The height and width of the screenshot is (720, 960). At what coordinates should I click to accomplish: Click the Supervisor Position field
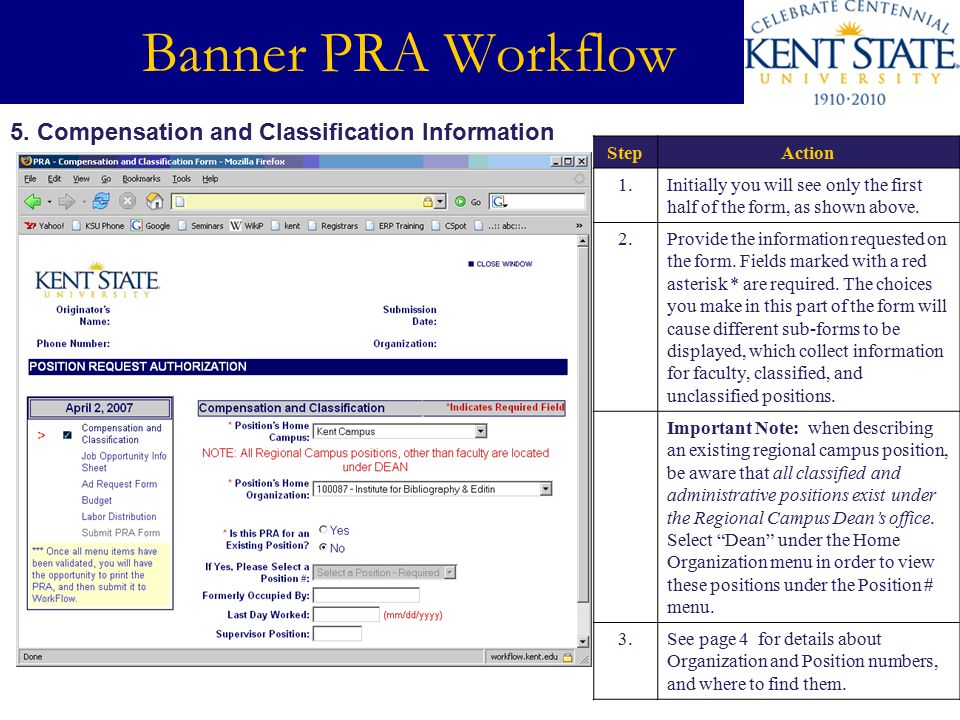[x=337, y=634]
